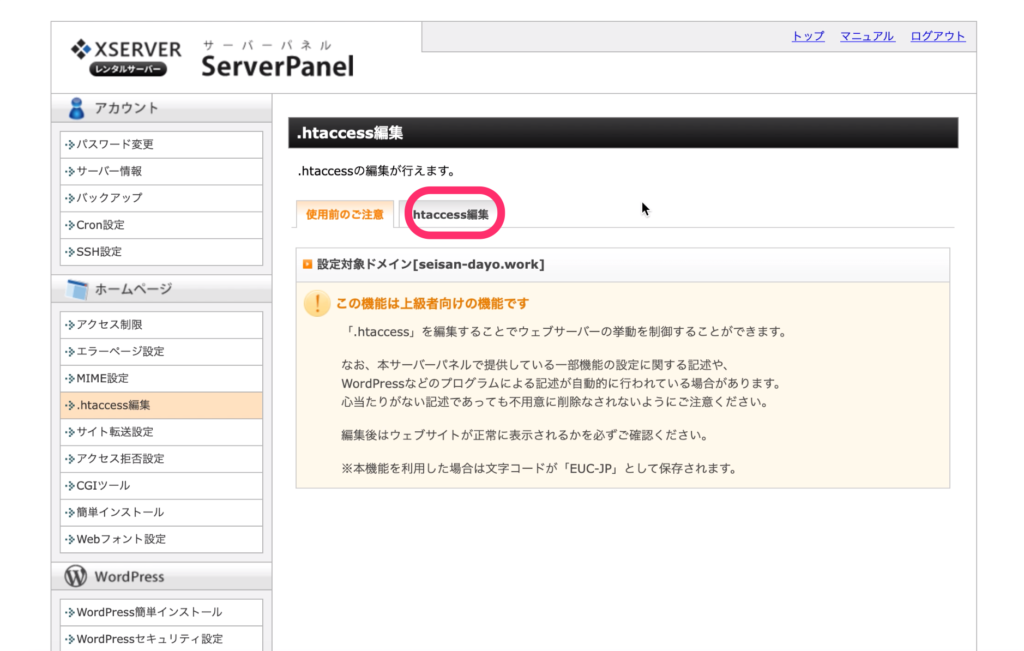Go to サーバー情報 menu item

tap(109, 171)
